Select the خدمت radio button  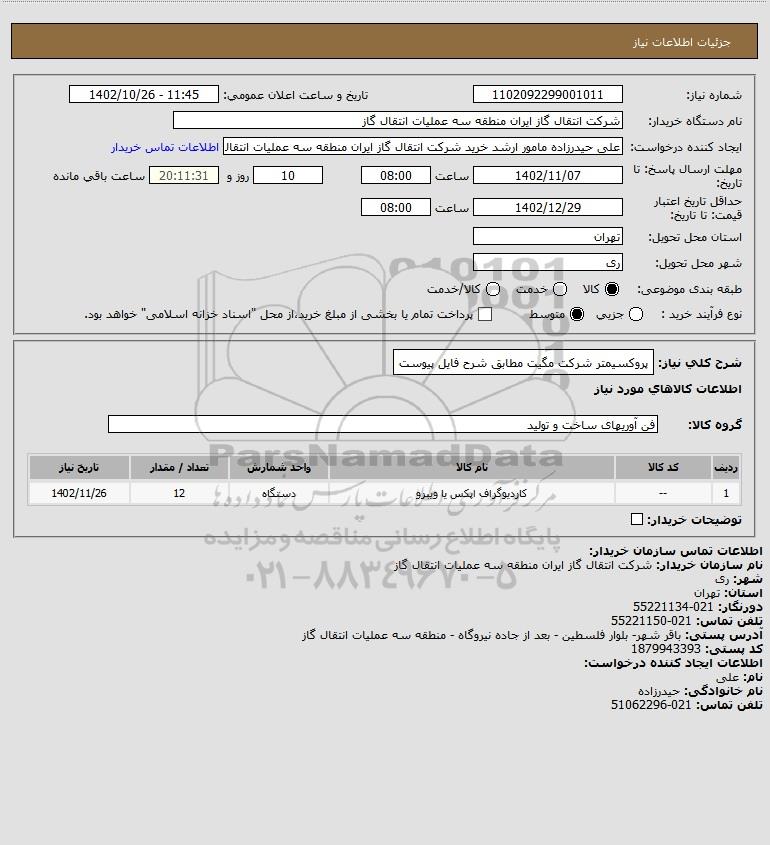(560, 289)
